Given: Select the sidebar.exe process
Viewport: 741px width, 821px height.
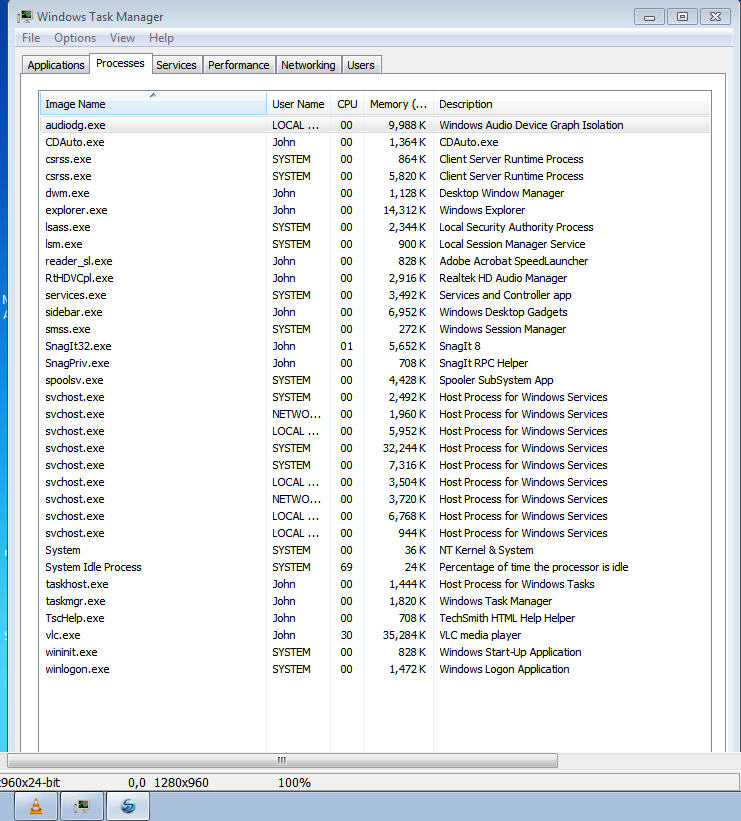Looking at the screenshot, I should click(x=375, y=312).
